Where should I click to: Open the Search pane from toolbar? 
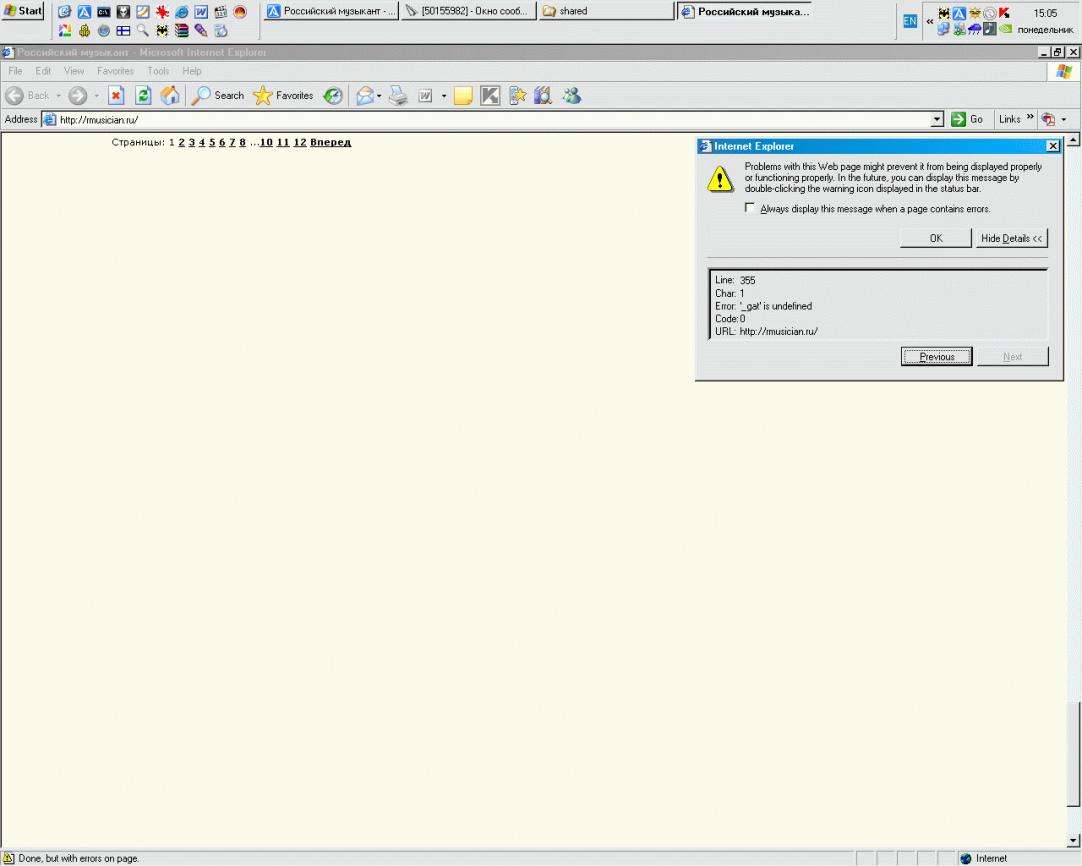[x=218, y=96]
